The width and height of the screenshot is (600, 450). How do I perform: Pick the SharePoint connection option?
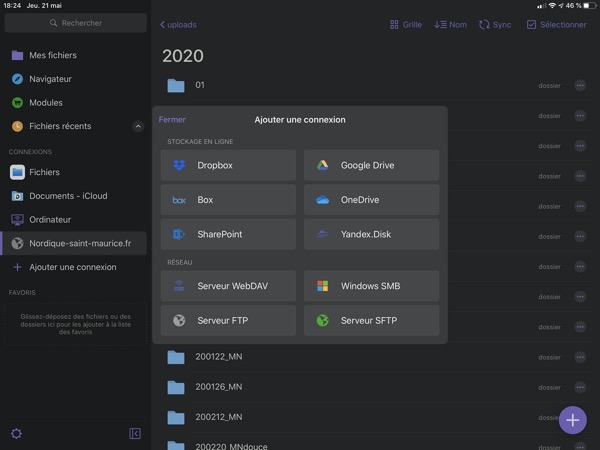point(228,234)
